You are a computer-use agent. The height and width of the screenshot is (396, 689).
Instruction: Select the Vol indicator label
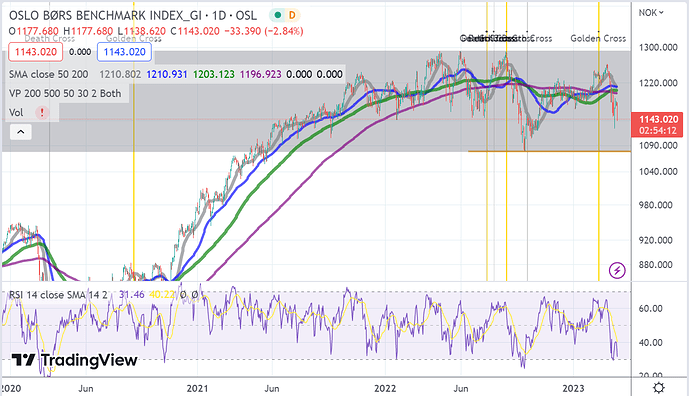tap(16, 113)
